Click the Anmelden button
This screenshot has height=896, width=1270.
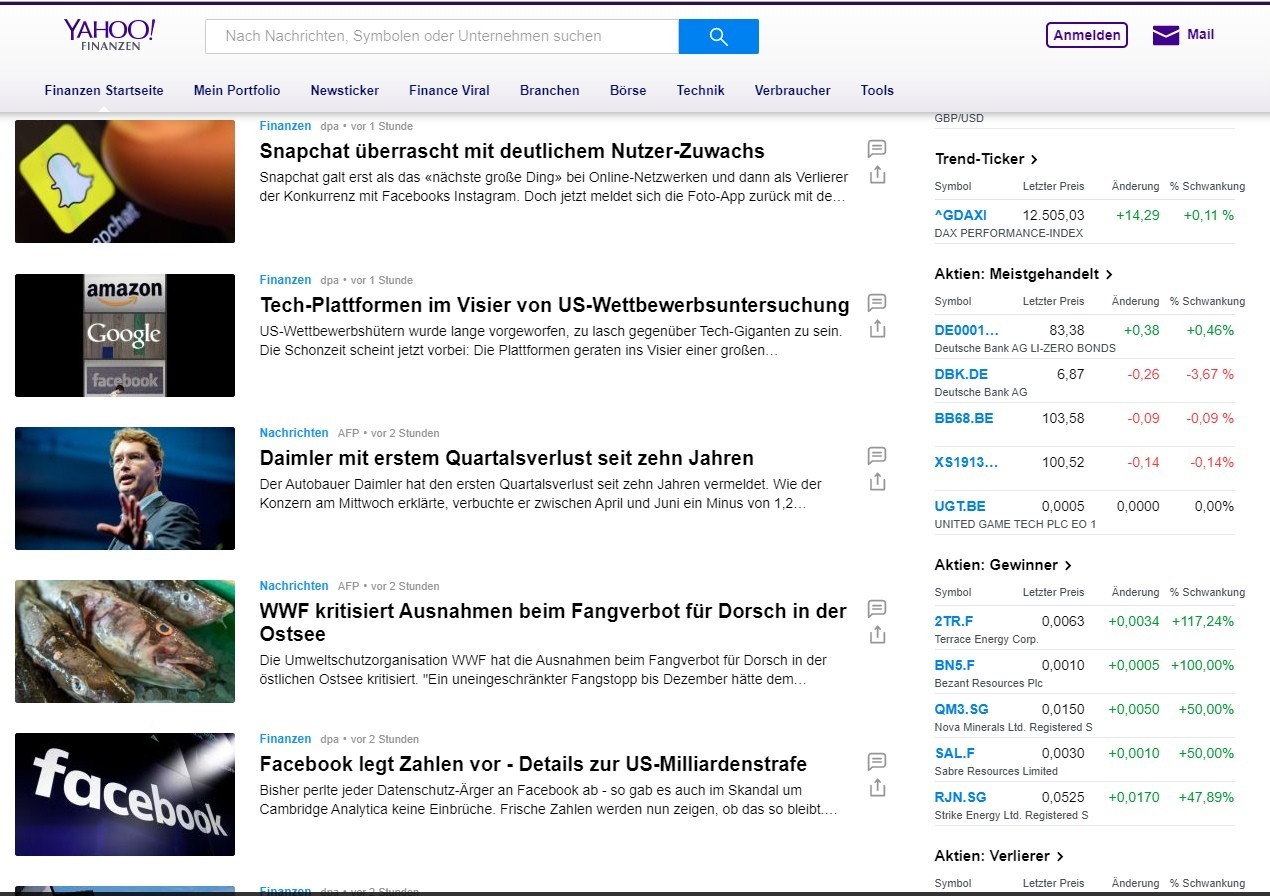1087,35
